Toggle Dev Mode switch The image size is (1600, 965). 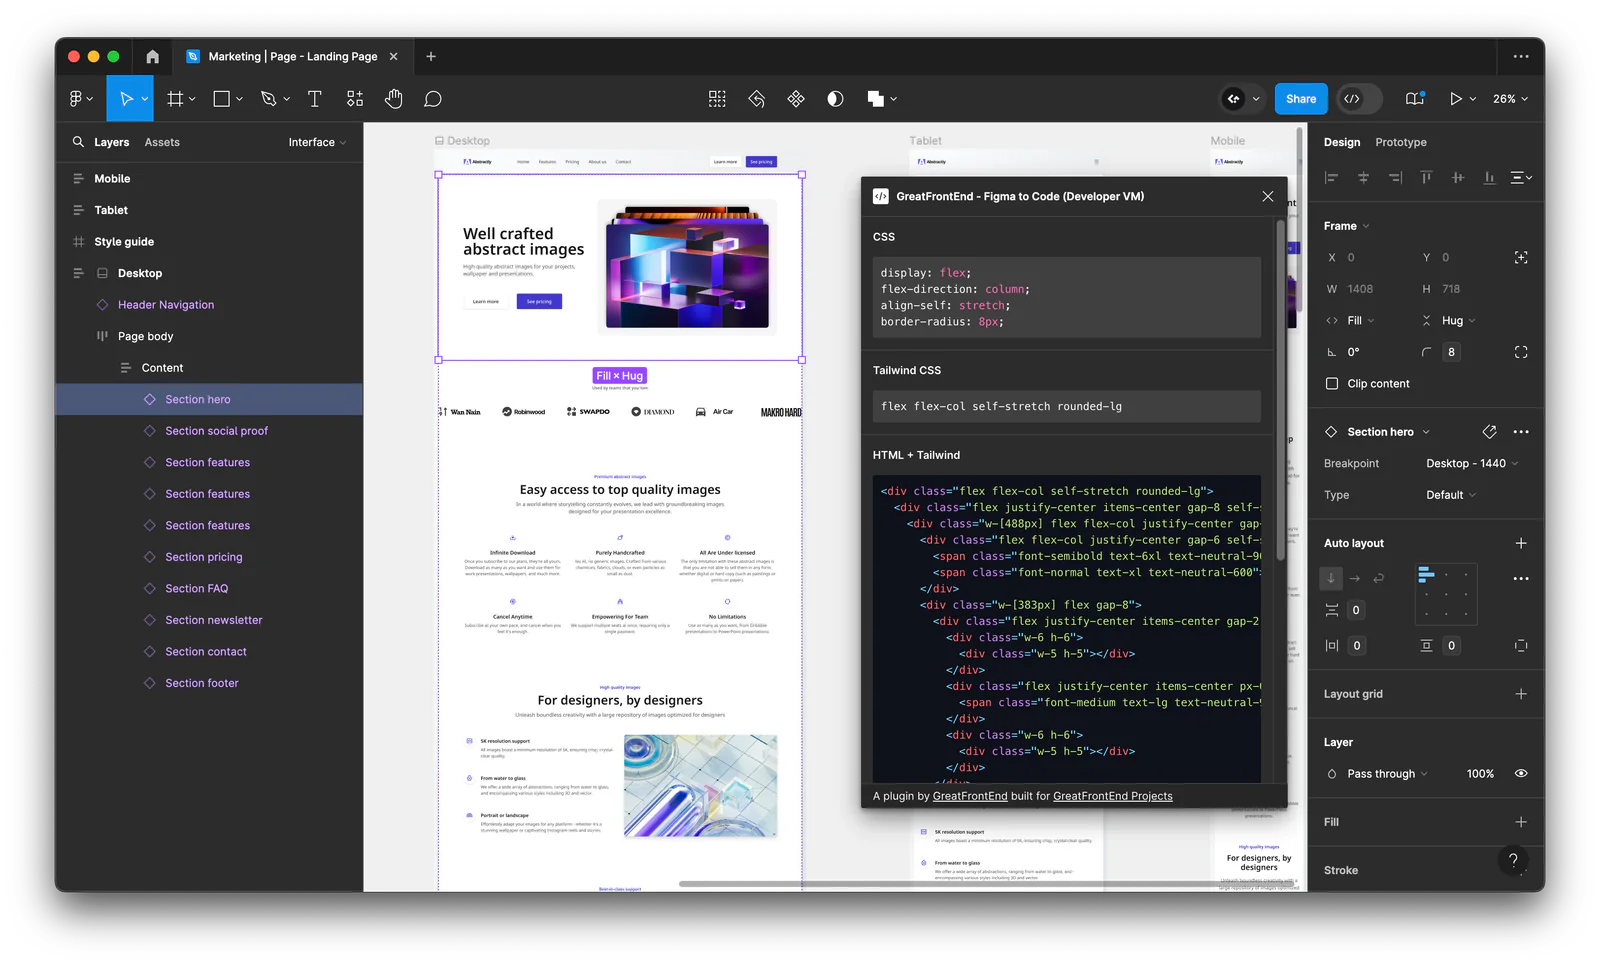click(1361, 99)
